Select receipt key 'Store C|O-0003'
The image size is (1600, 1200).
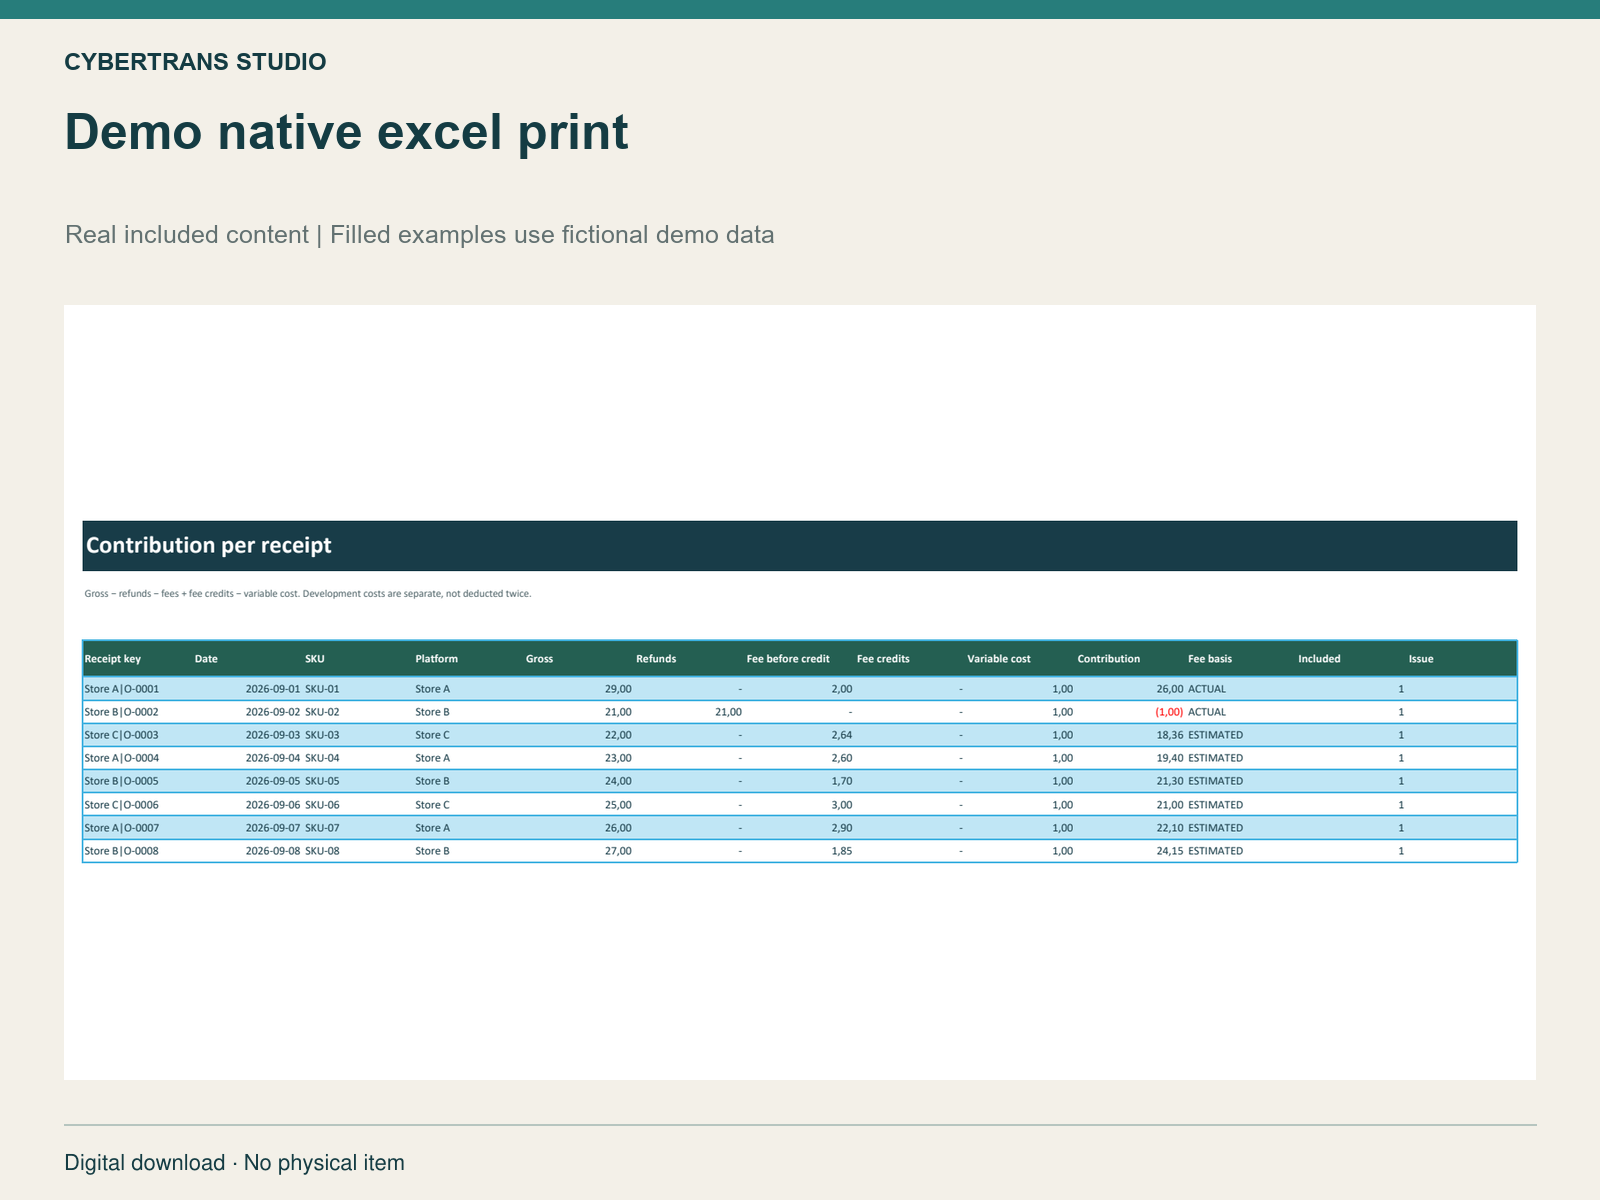122,735
